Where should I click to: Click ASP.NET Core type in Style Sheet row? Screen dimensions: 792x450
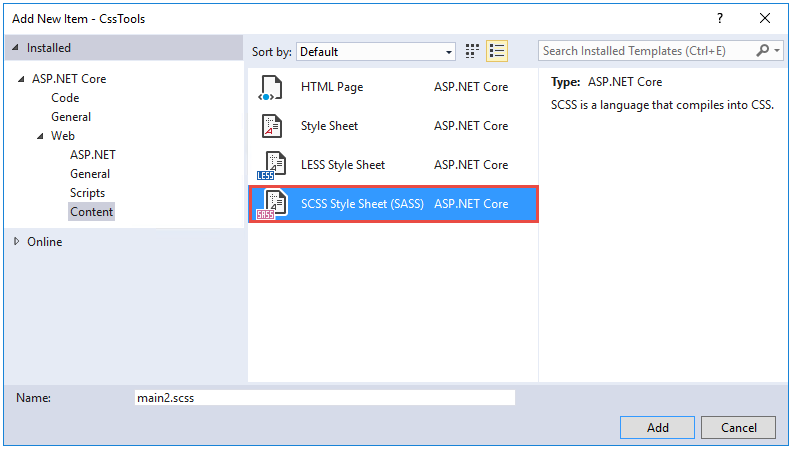click(471, 126)
